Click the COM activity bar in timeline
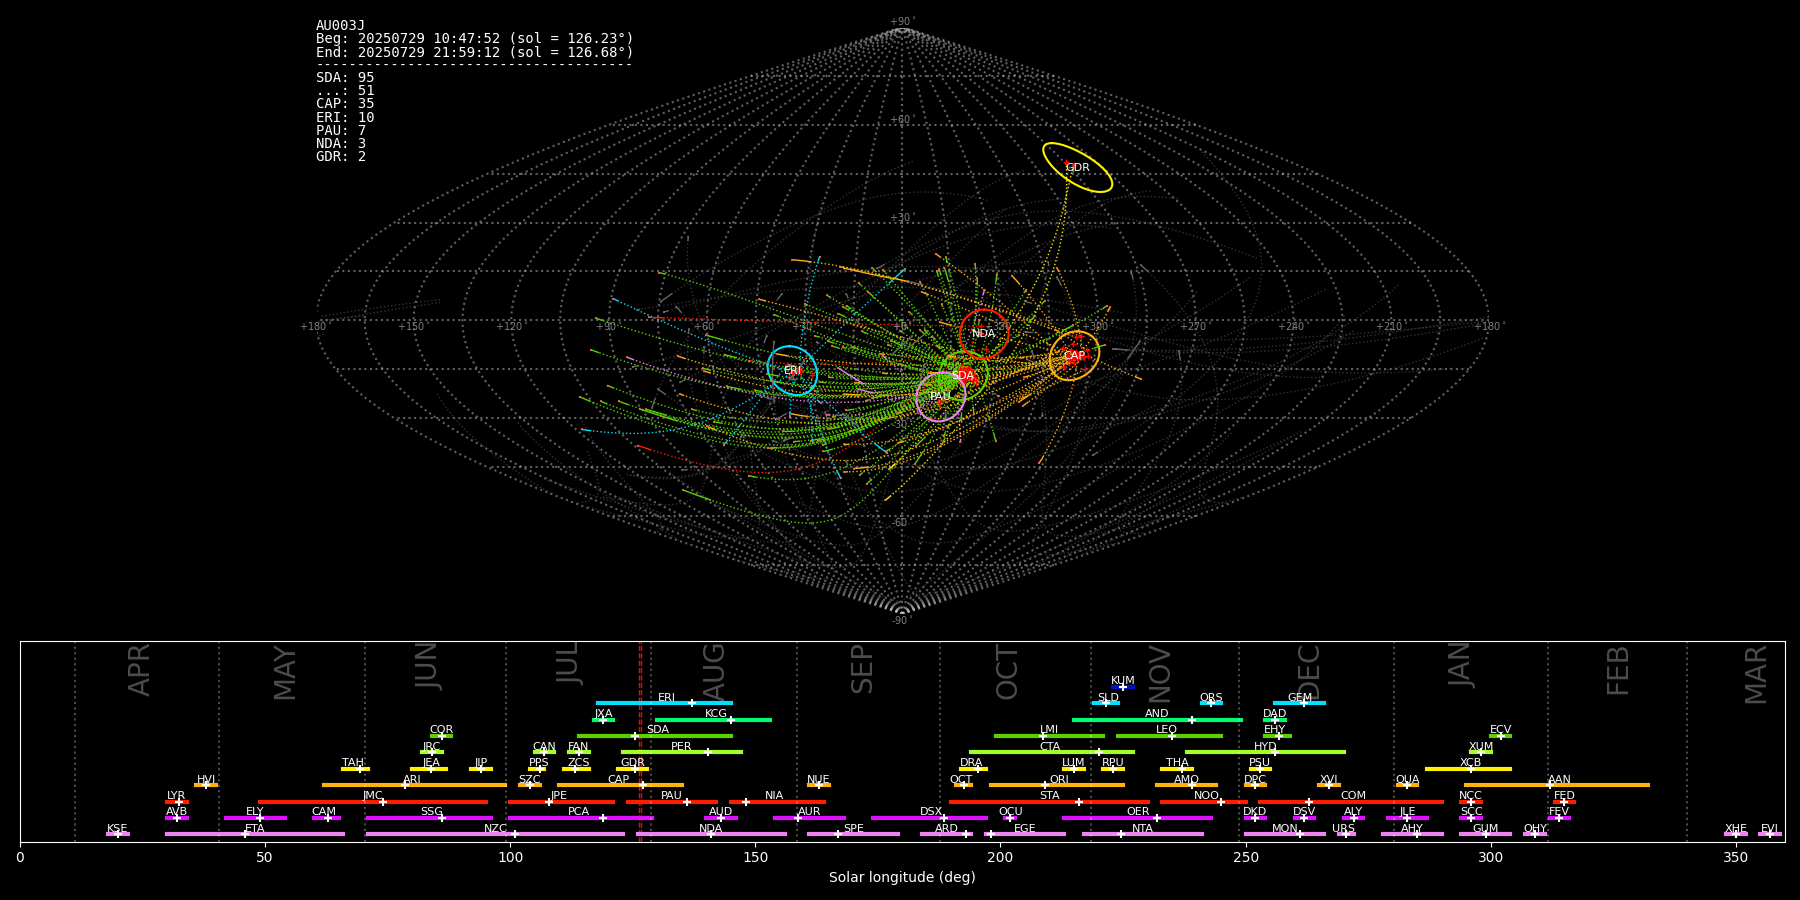 (x=1351, y=802)
